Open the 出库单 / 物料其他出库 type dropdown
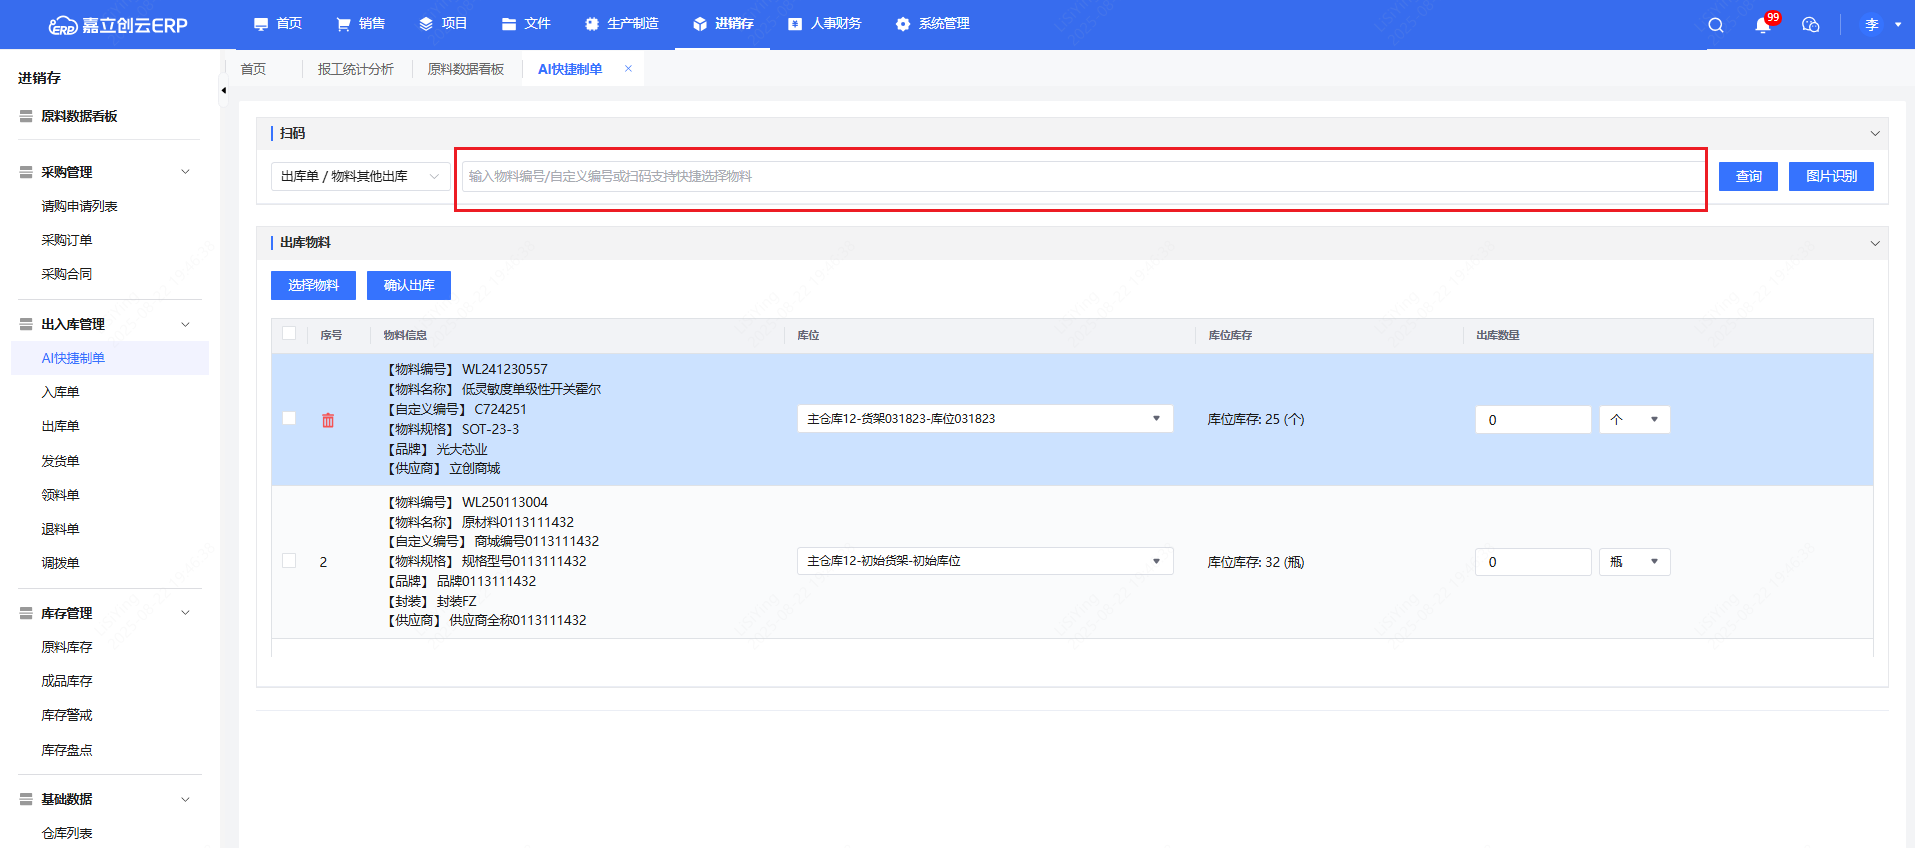This screenshot has width=1915, height=848. (x=360, y=176)
